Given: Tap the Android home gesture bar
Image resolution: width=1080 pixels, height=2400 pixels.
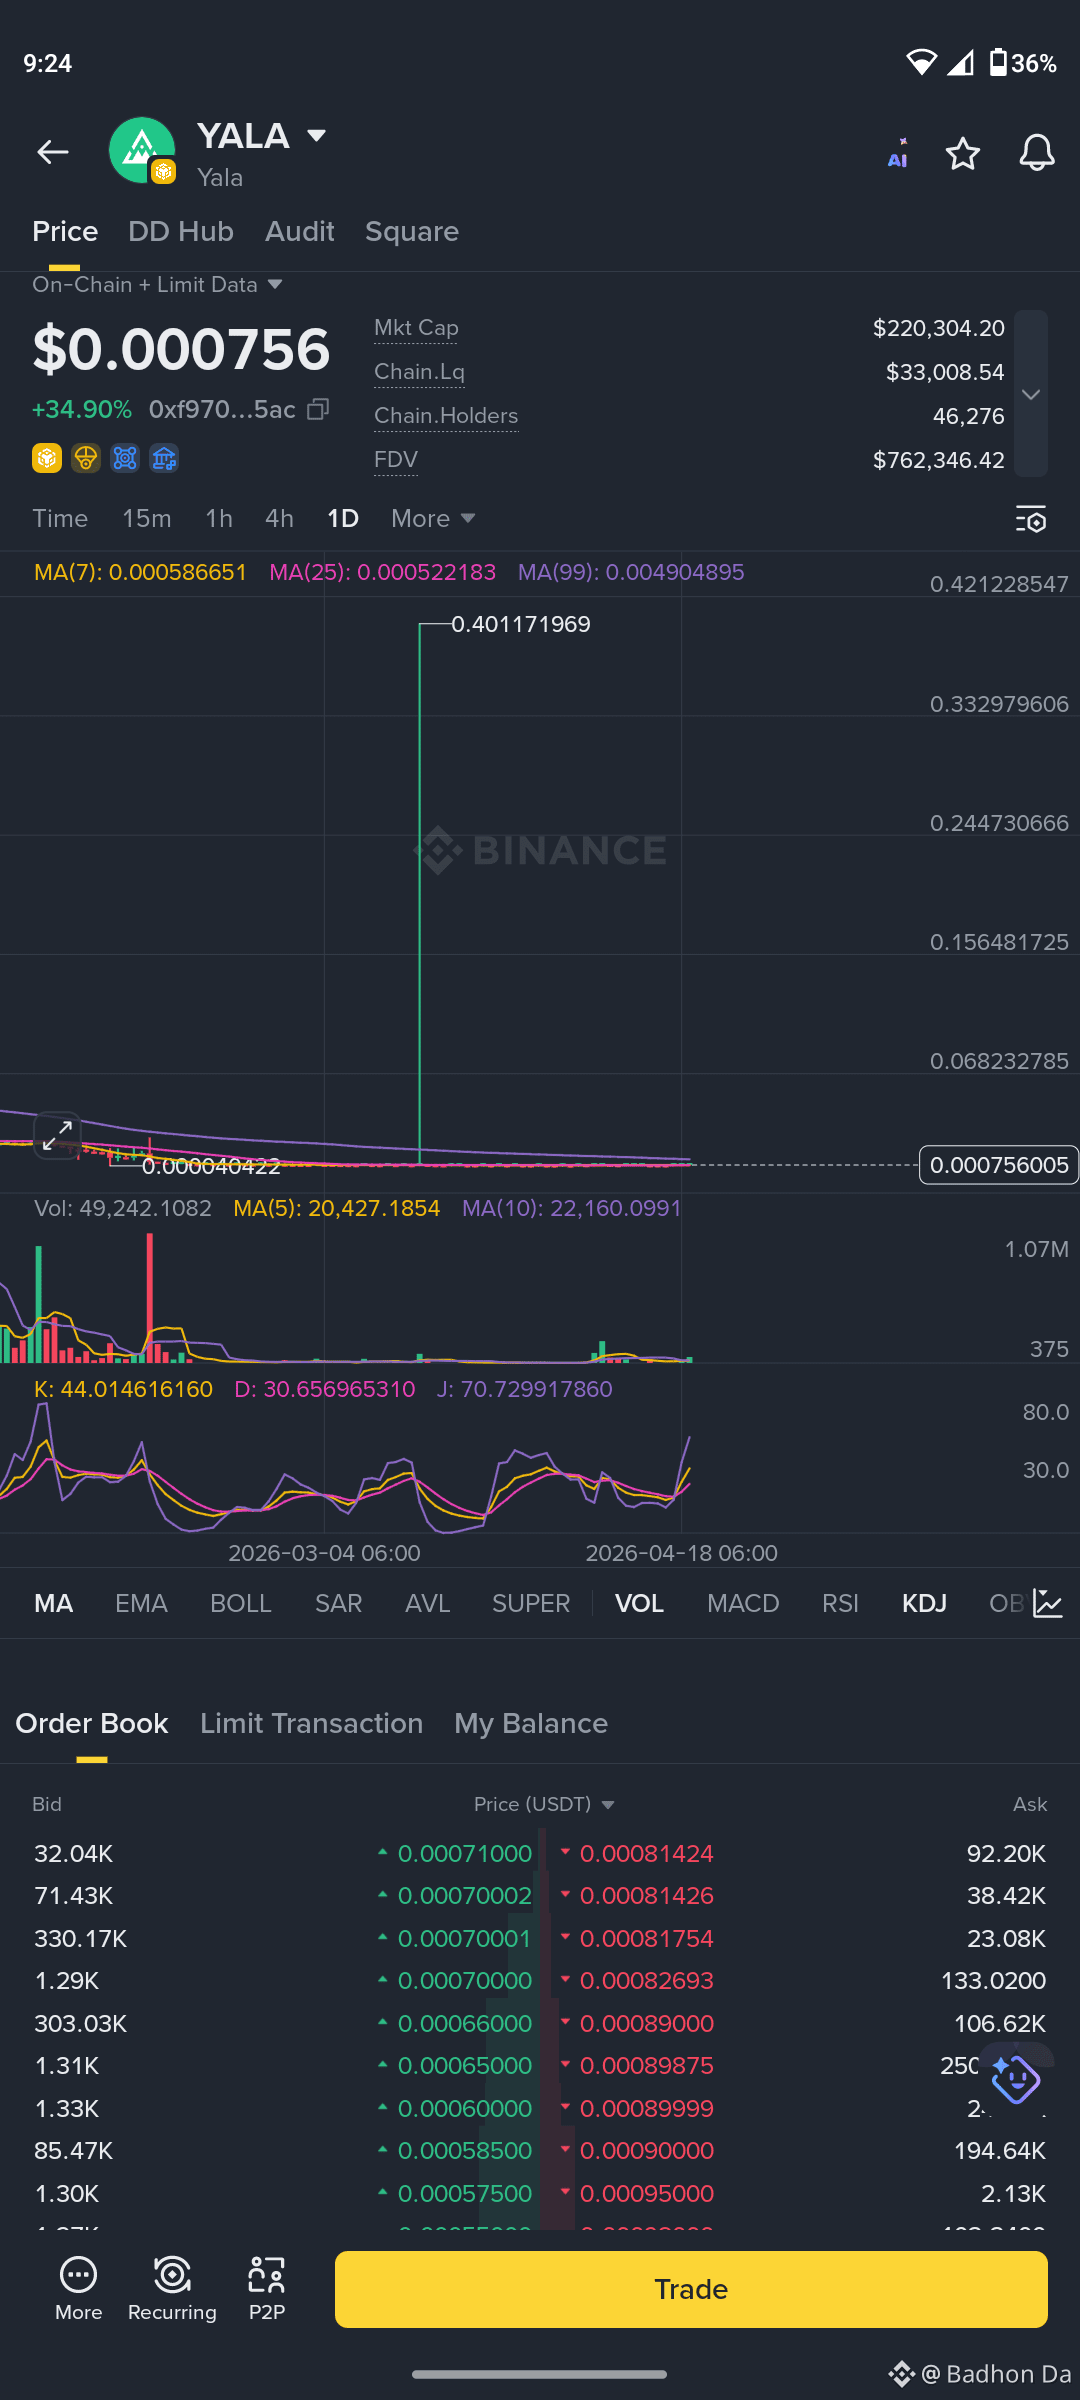Looking at the screenshot, I should [x=540, y=2374].
